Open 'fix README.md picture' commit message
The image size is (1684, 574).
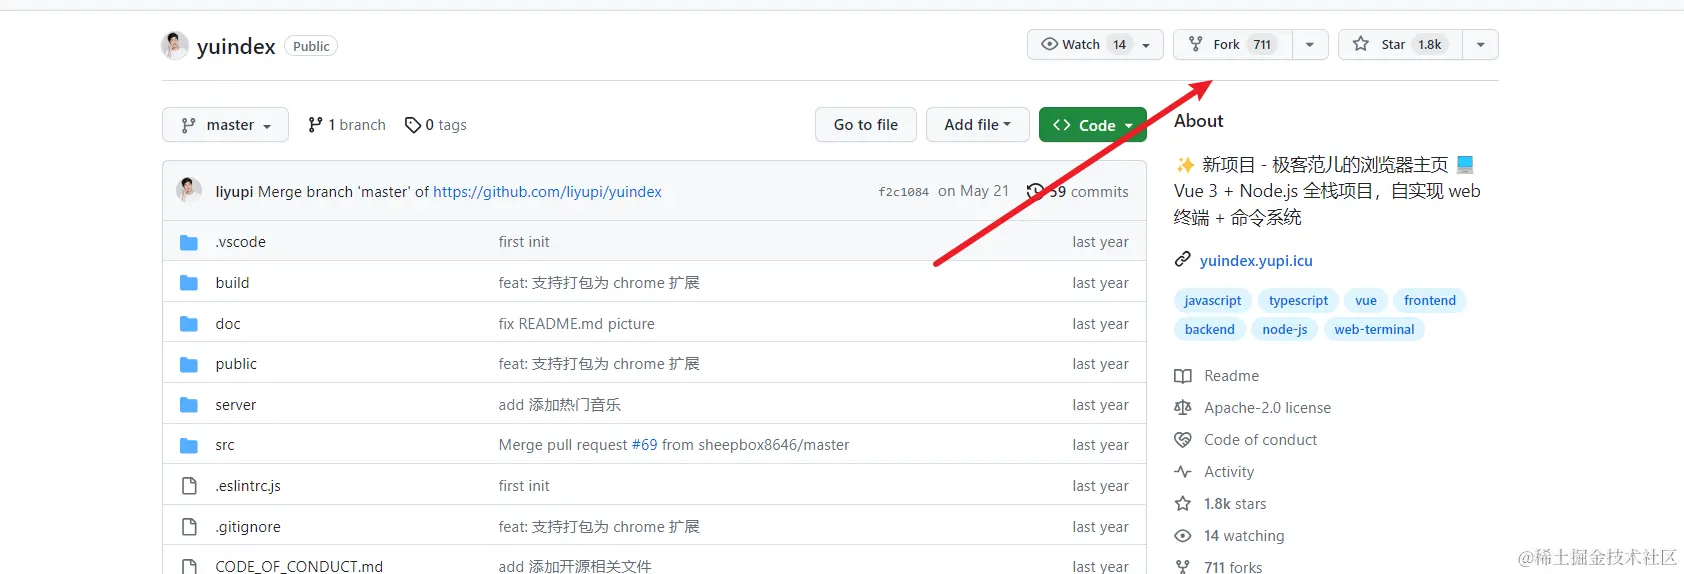tap(577, 324)
